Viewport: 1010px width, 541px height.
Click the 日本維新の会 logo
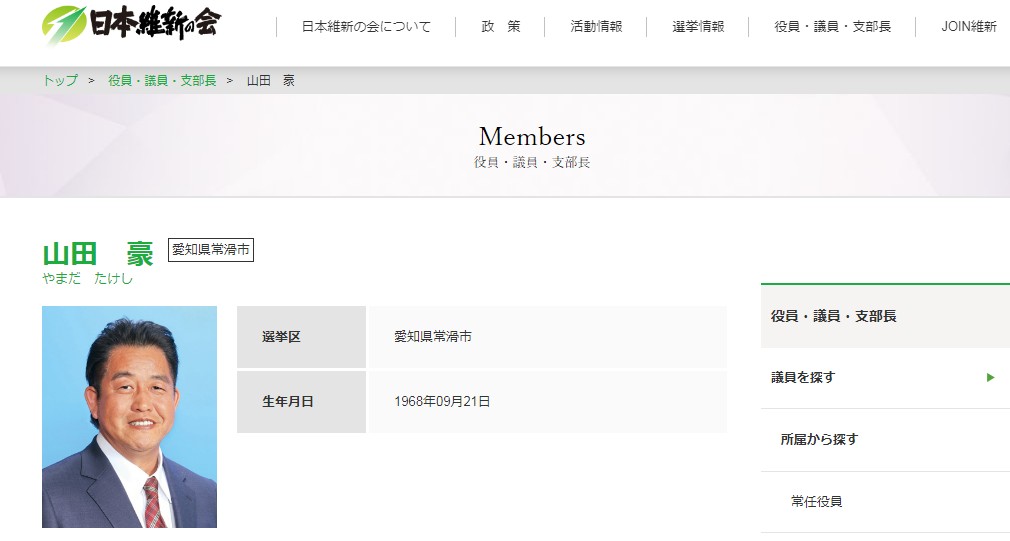tap(131, 24)
